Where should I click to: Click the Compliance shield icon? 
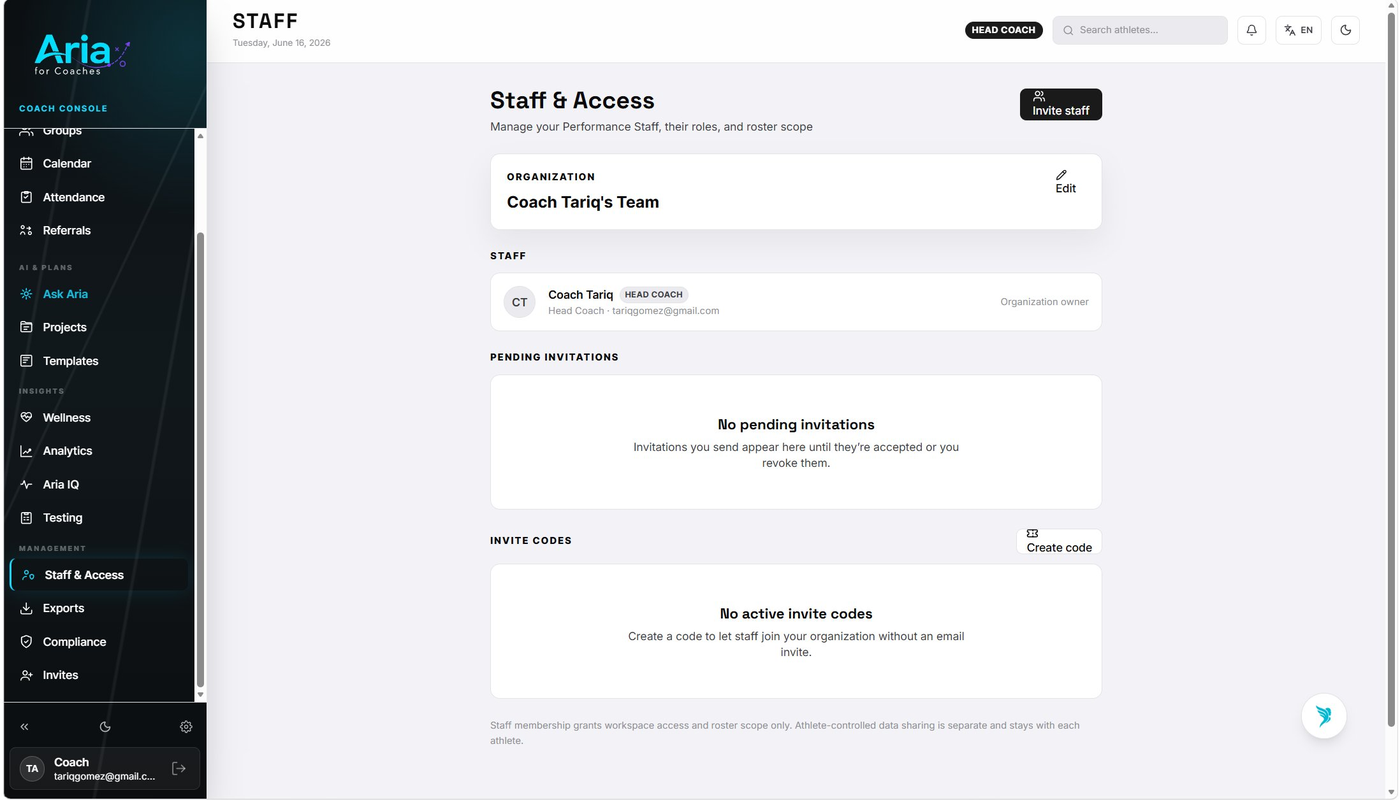coord(27,642)
